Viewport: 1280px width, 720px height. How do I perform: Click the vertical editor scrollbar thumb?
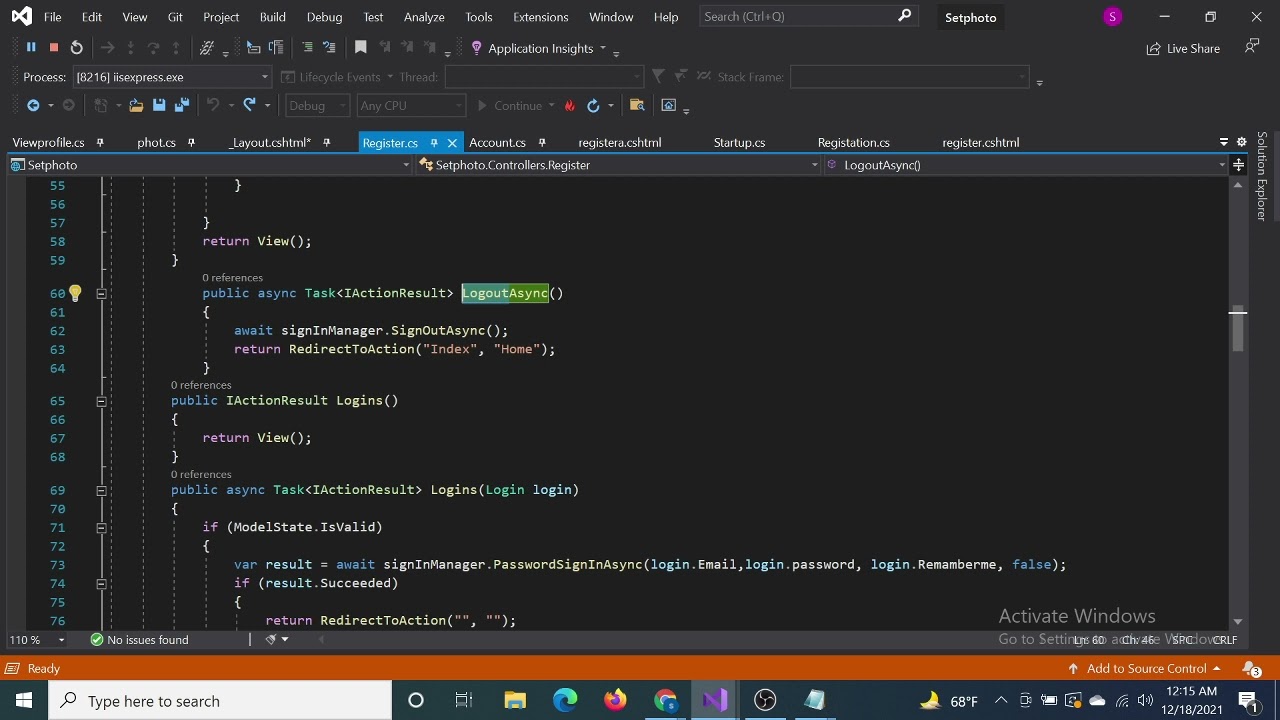click(x=1238, y=330)
